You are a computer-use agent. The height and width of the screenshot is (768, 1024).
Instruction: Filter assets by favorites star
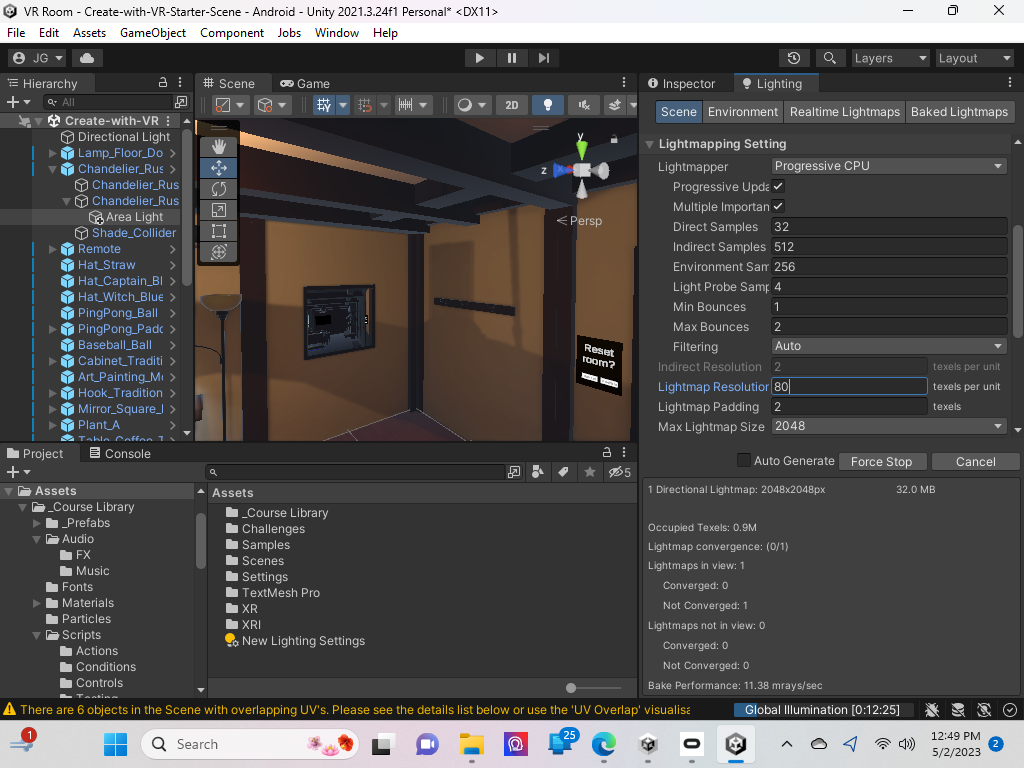[x=590, y=472]
